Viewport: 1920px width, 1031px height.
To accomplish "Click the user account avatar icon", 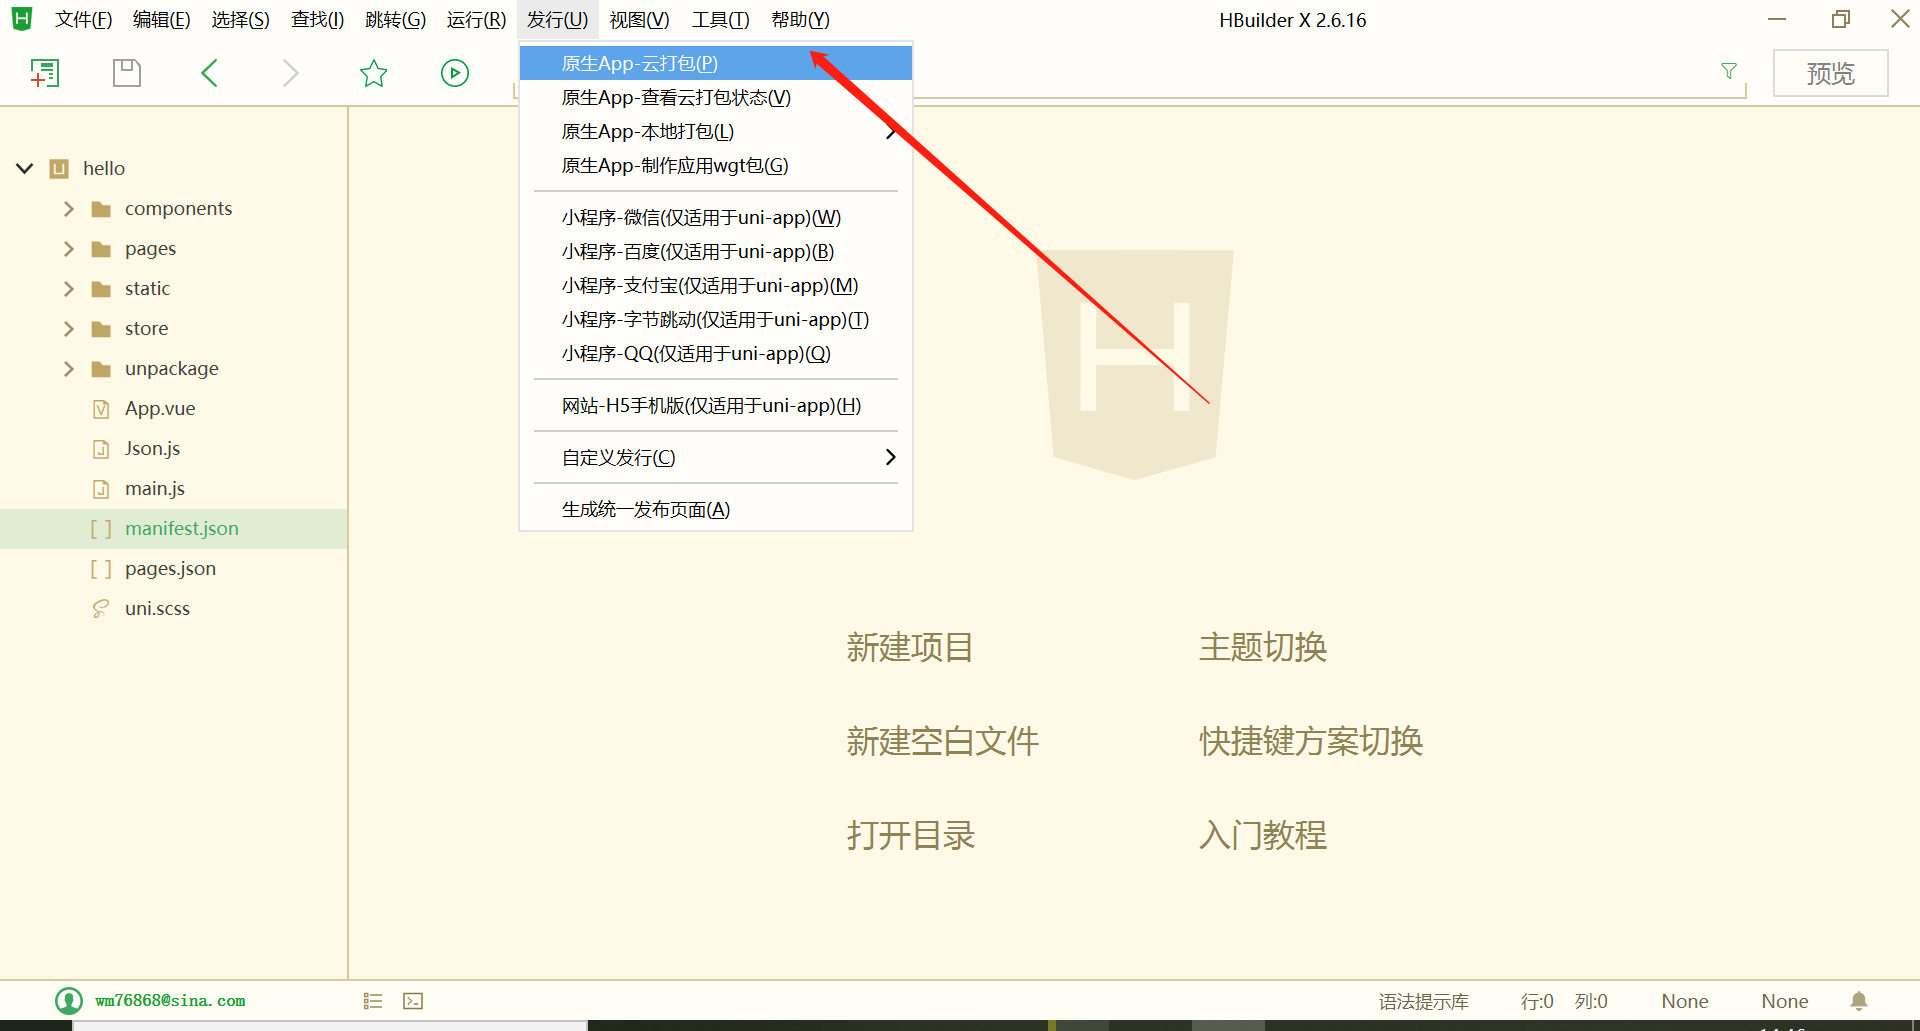I will (x=69, y=1001).
